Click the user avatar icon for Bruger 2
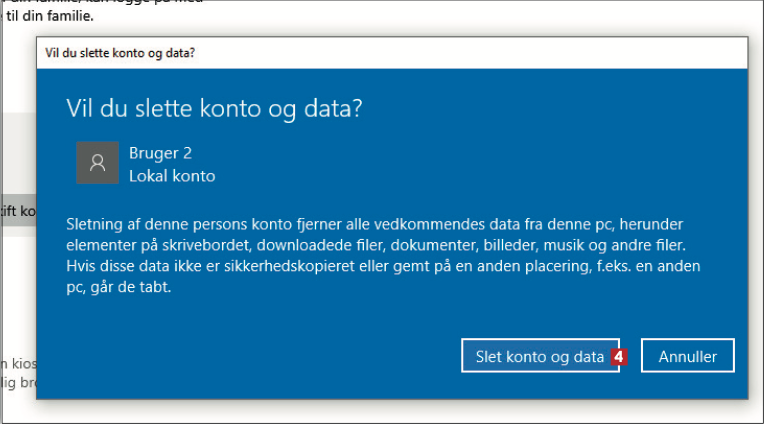Screen dimensions: 764x424 (x=97, y=163)
